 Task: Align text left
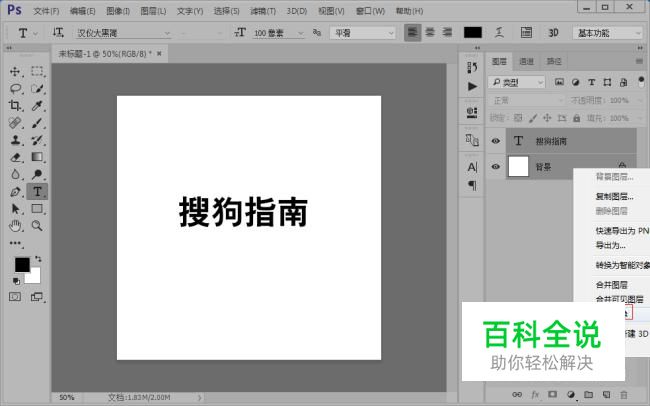coord(412,32)
